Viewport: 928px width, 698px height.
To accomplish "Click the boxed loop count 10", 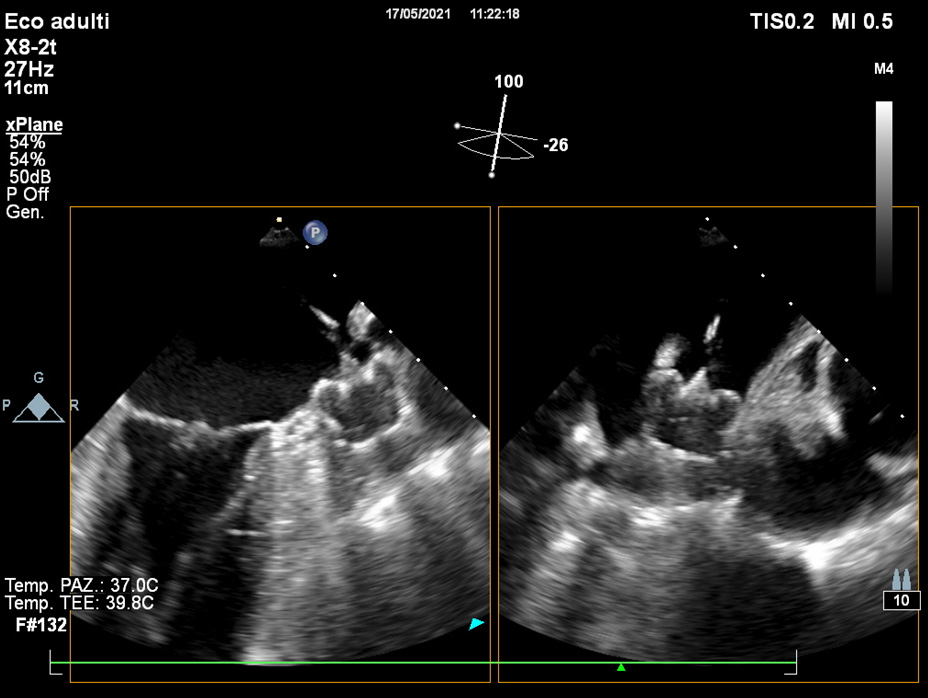I will (900, 600).
